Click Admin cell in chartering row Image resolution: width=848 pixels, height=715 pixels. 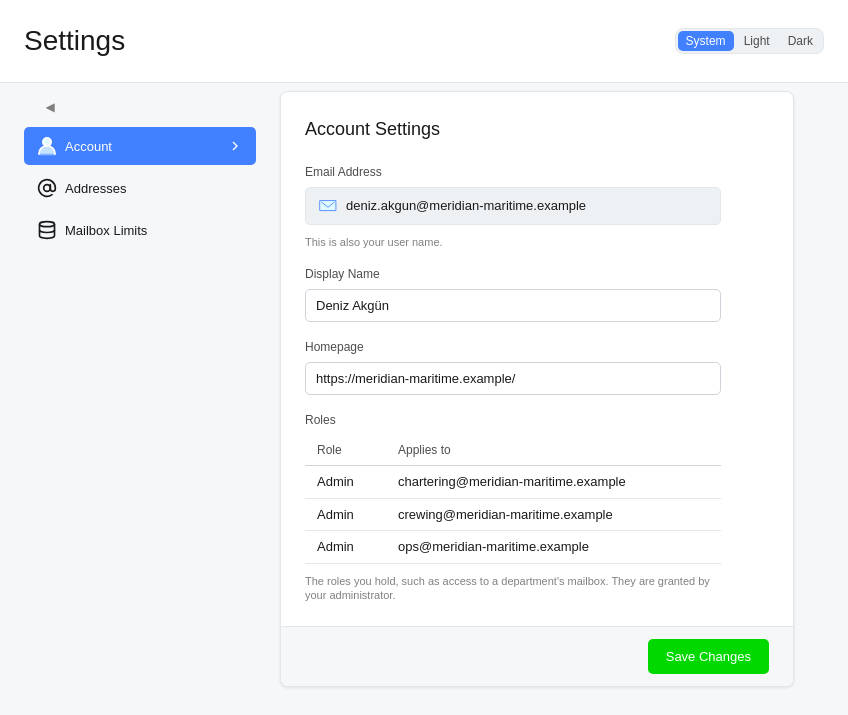tap(335, 482)
